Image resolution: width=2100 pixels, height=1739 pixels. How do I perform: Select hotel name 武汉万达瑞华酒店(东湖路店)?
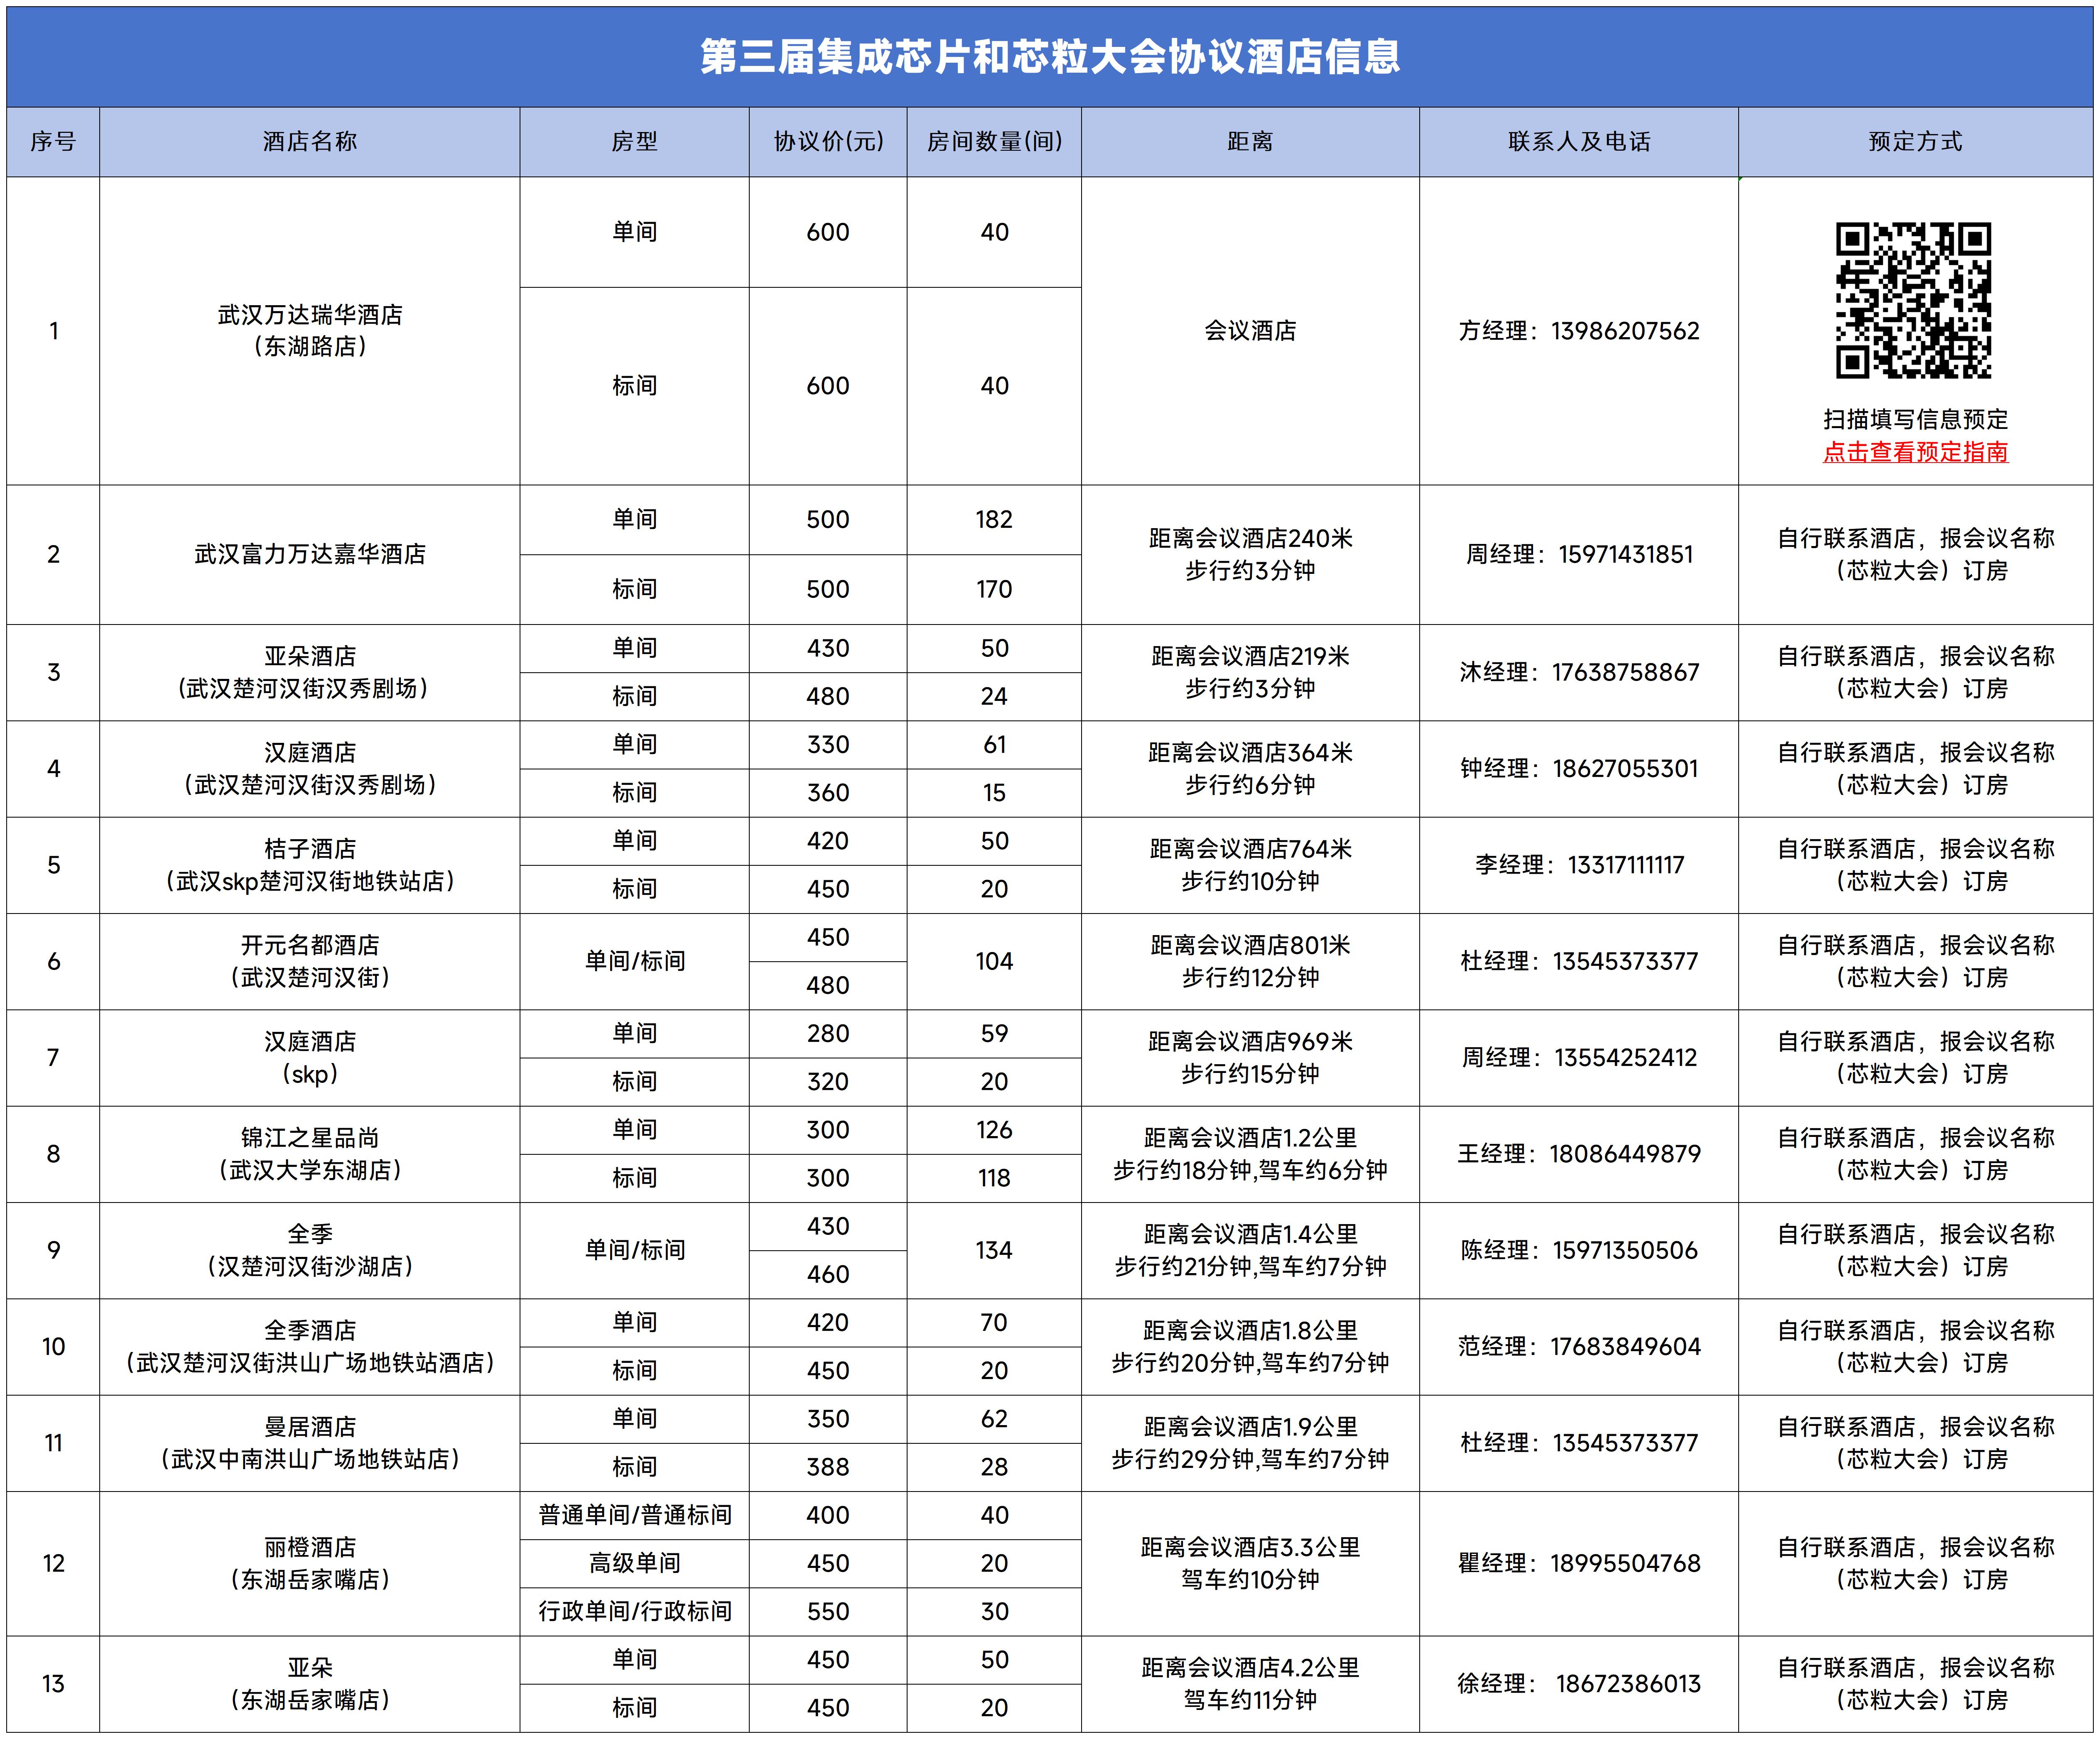tap(310, 331)
